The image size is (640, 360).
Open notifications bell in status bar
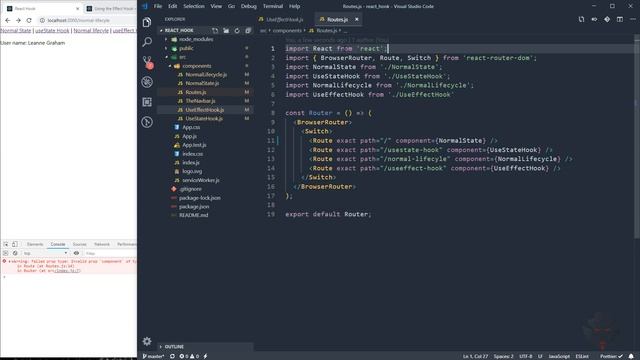click(x=631, y=356)
